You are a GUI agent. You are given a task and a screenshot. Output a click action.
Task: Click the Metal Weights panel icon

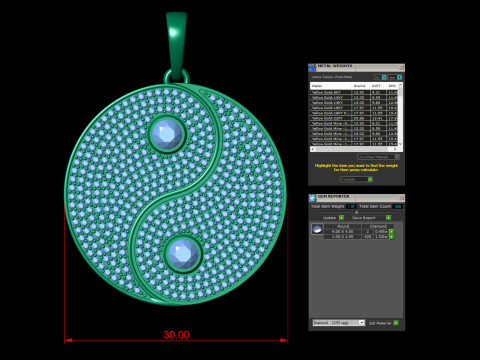point(312,68)
